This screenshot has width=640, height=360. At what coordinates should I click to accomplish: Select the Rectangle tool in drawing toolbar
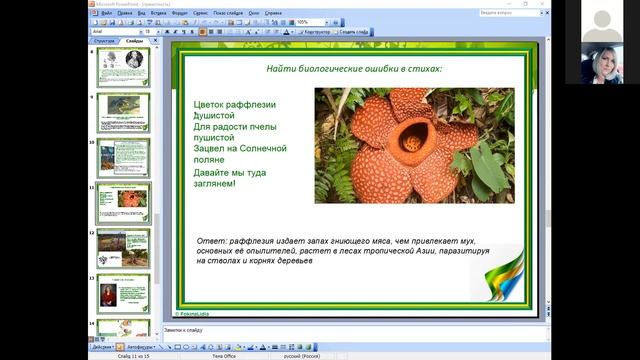tap(178, 347)
